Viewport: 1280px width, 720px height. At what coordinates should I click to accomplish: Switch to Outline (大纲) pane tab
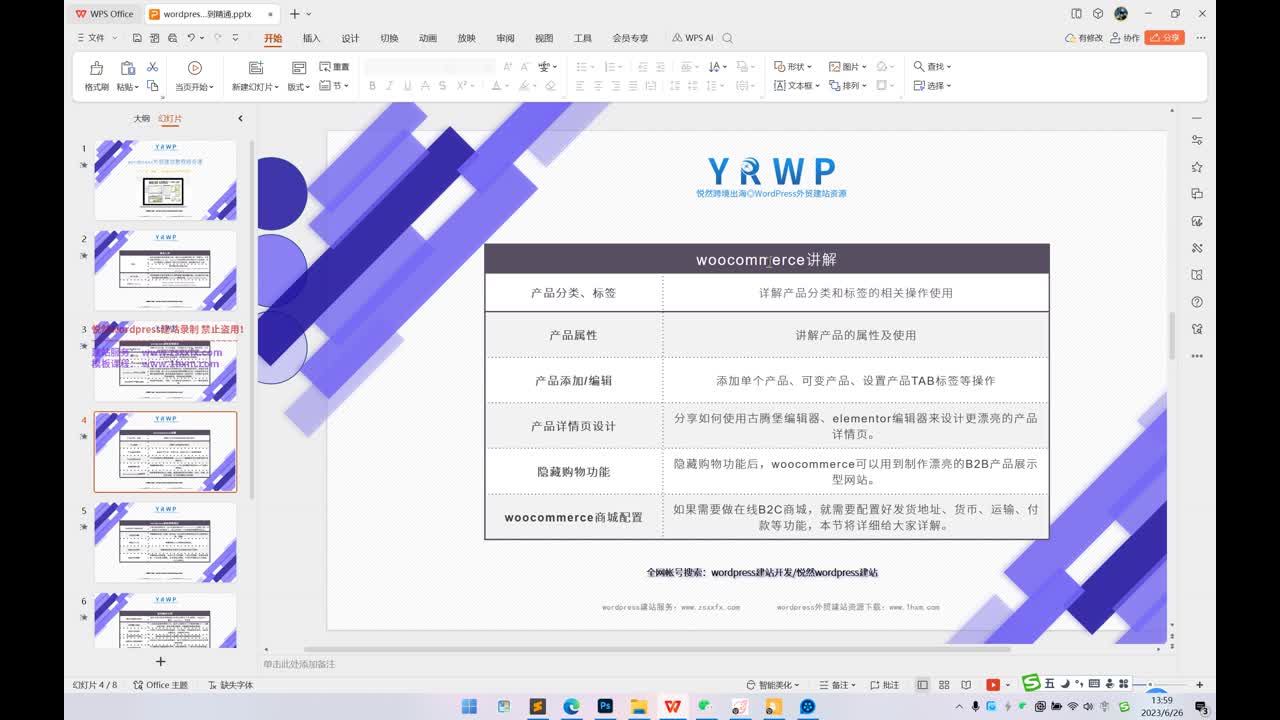click(142, 118)
